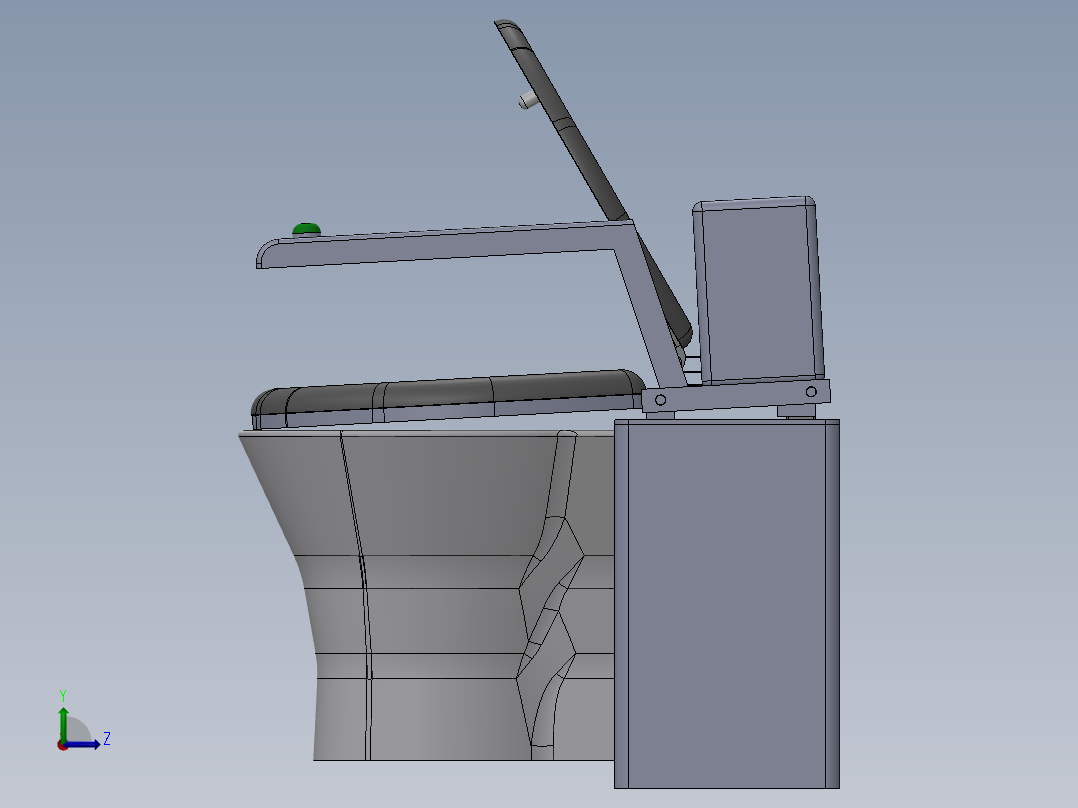Select the small white peg on lid
The width and height of the screenshot is (1078, 808).
pos(528,101)
